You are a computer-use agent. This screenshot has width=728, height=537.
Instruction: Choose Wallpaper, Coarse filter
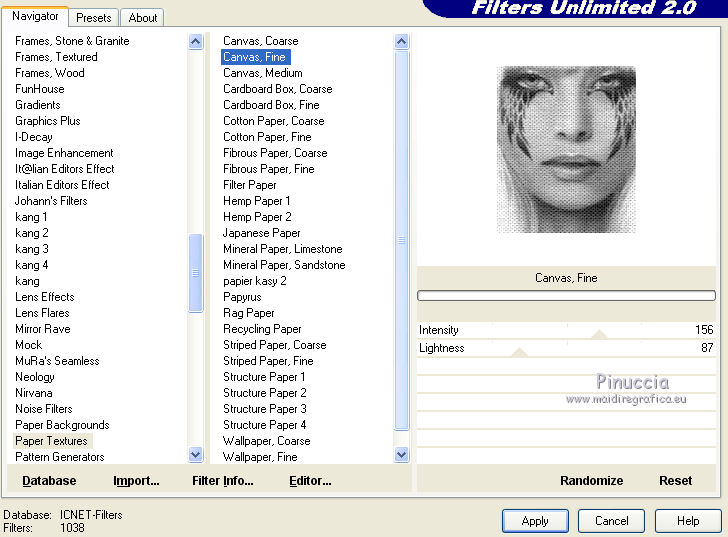point(266,441)
